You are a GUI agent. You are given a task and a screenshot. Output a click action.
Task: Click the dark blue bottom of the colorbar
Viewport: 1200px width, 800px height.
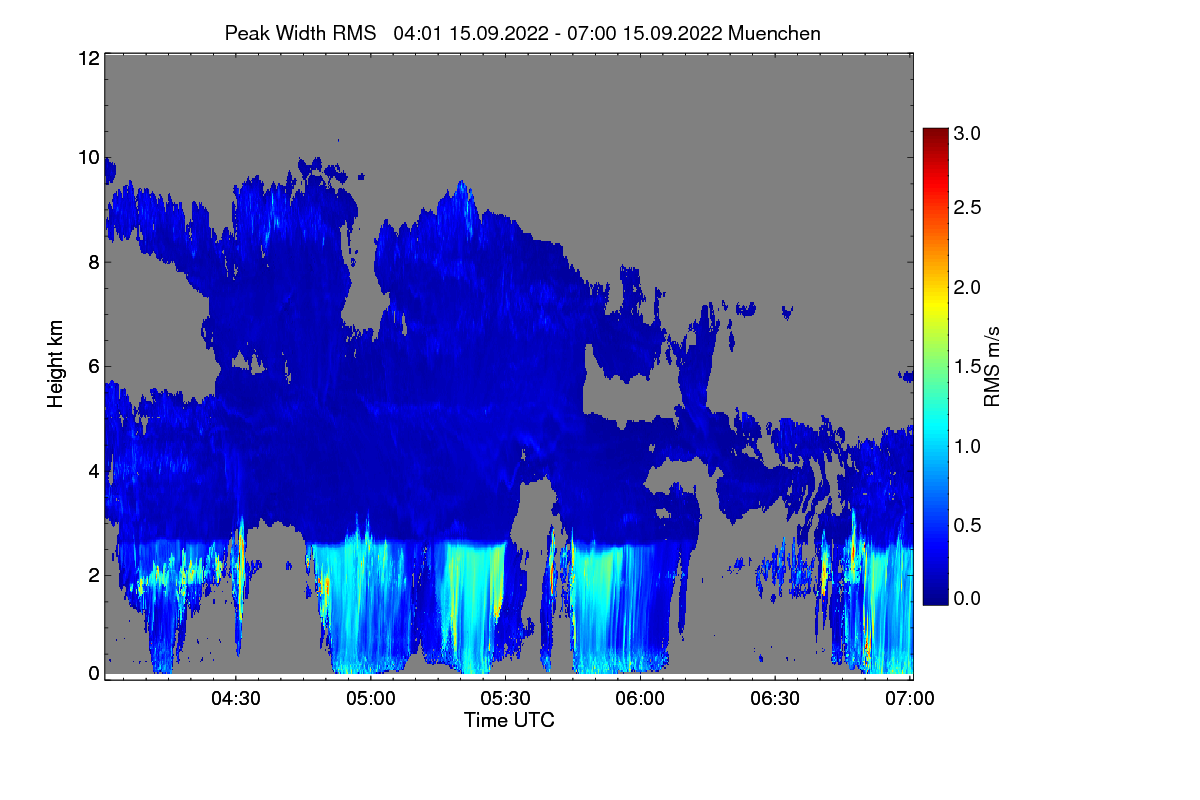coord(934,596)
